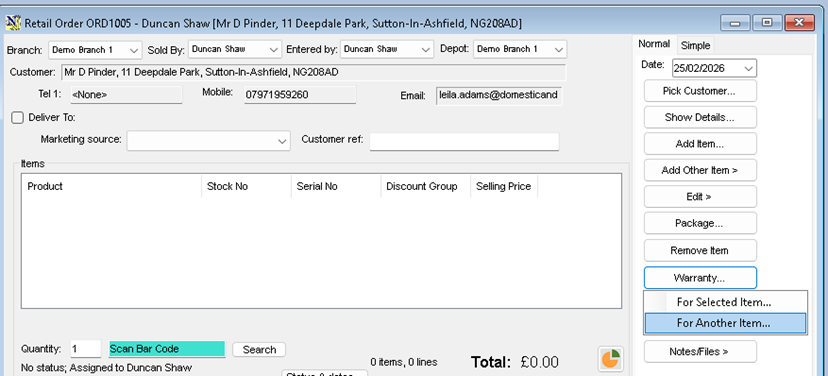Open the Depot dropdown

click(x=520, y=50)
